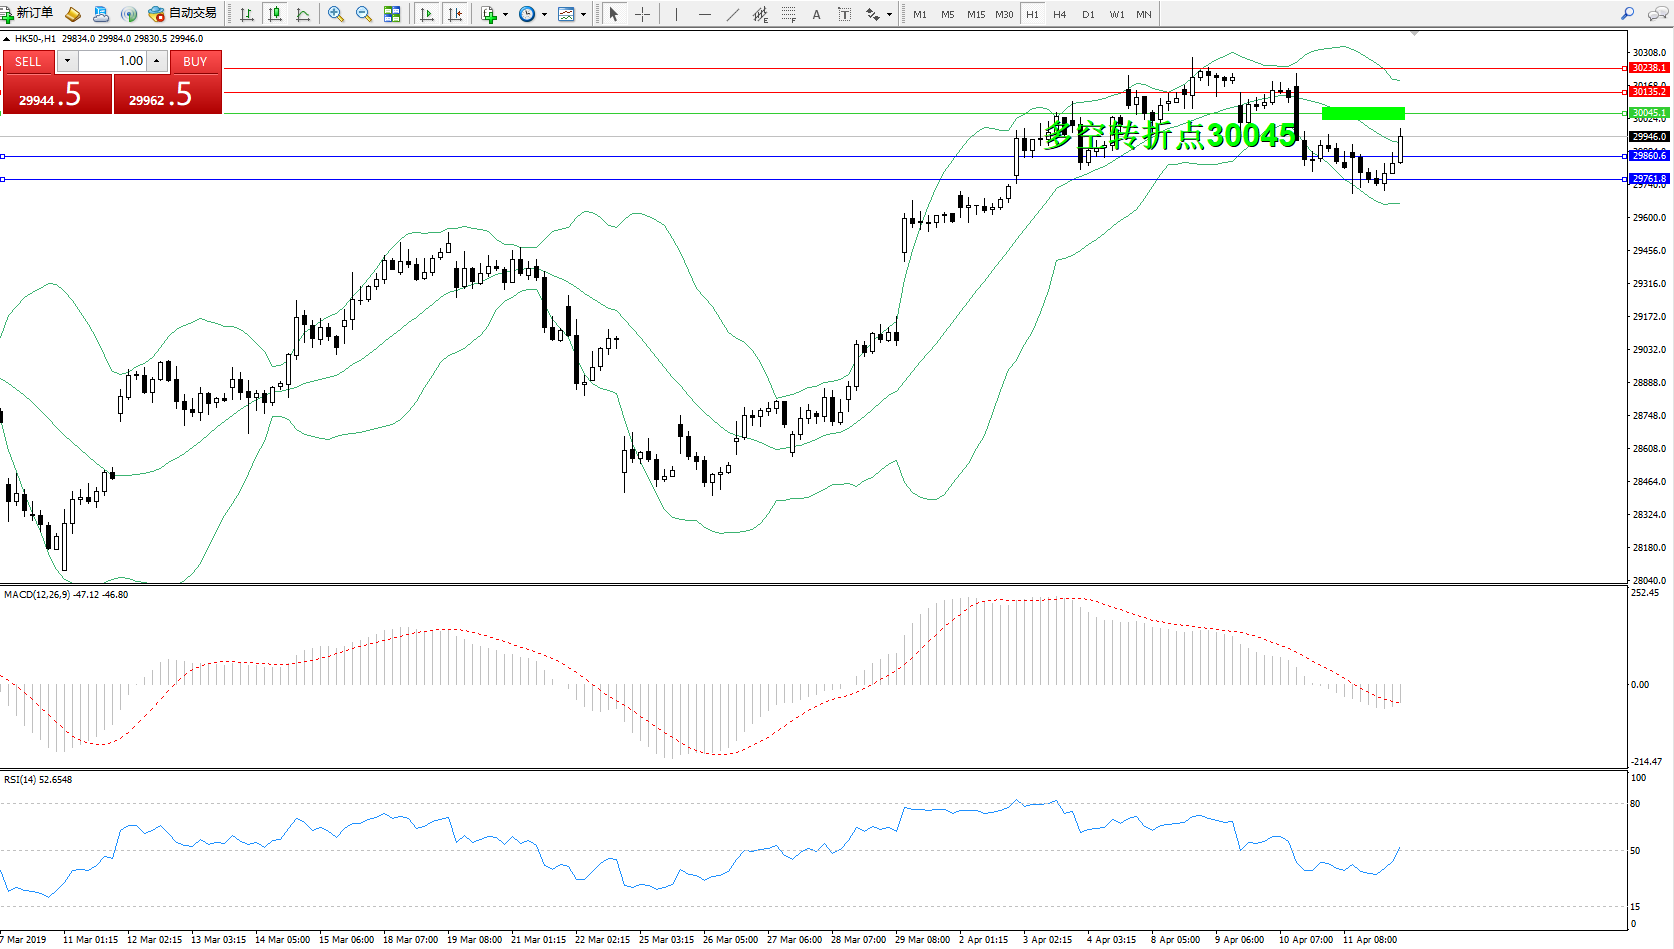Choose the horizontal line drawing tool
This screenshot has width=1674, height=949.
(705, 14)
